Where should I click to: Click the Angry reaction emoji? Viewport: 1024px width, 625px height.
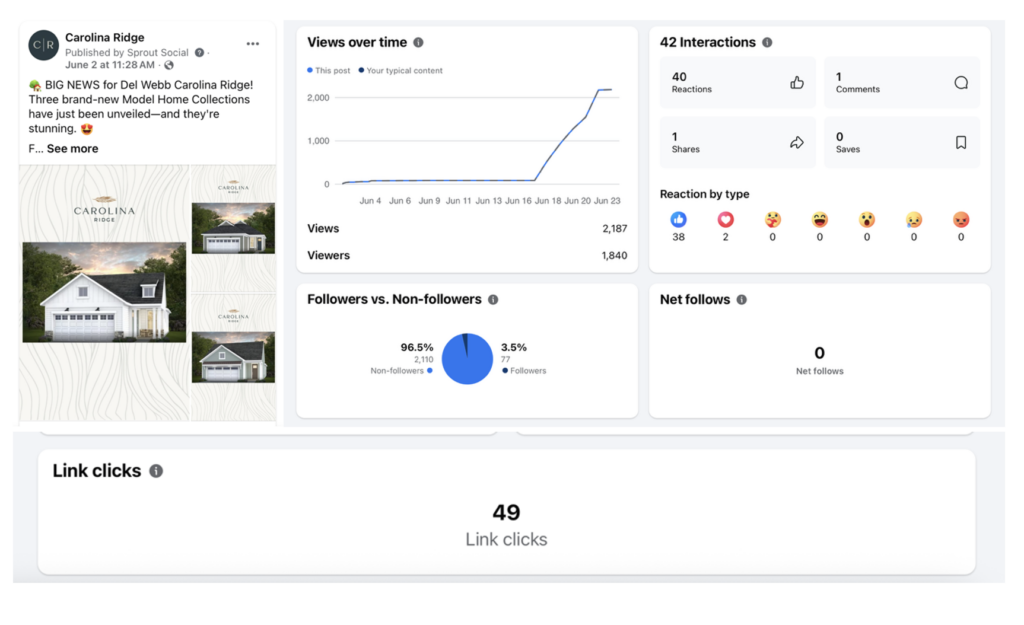(961, 219)
